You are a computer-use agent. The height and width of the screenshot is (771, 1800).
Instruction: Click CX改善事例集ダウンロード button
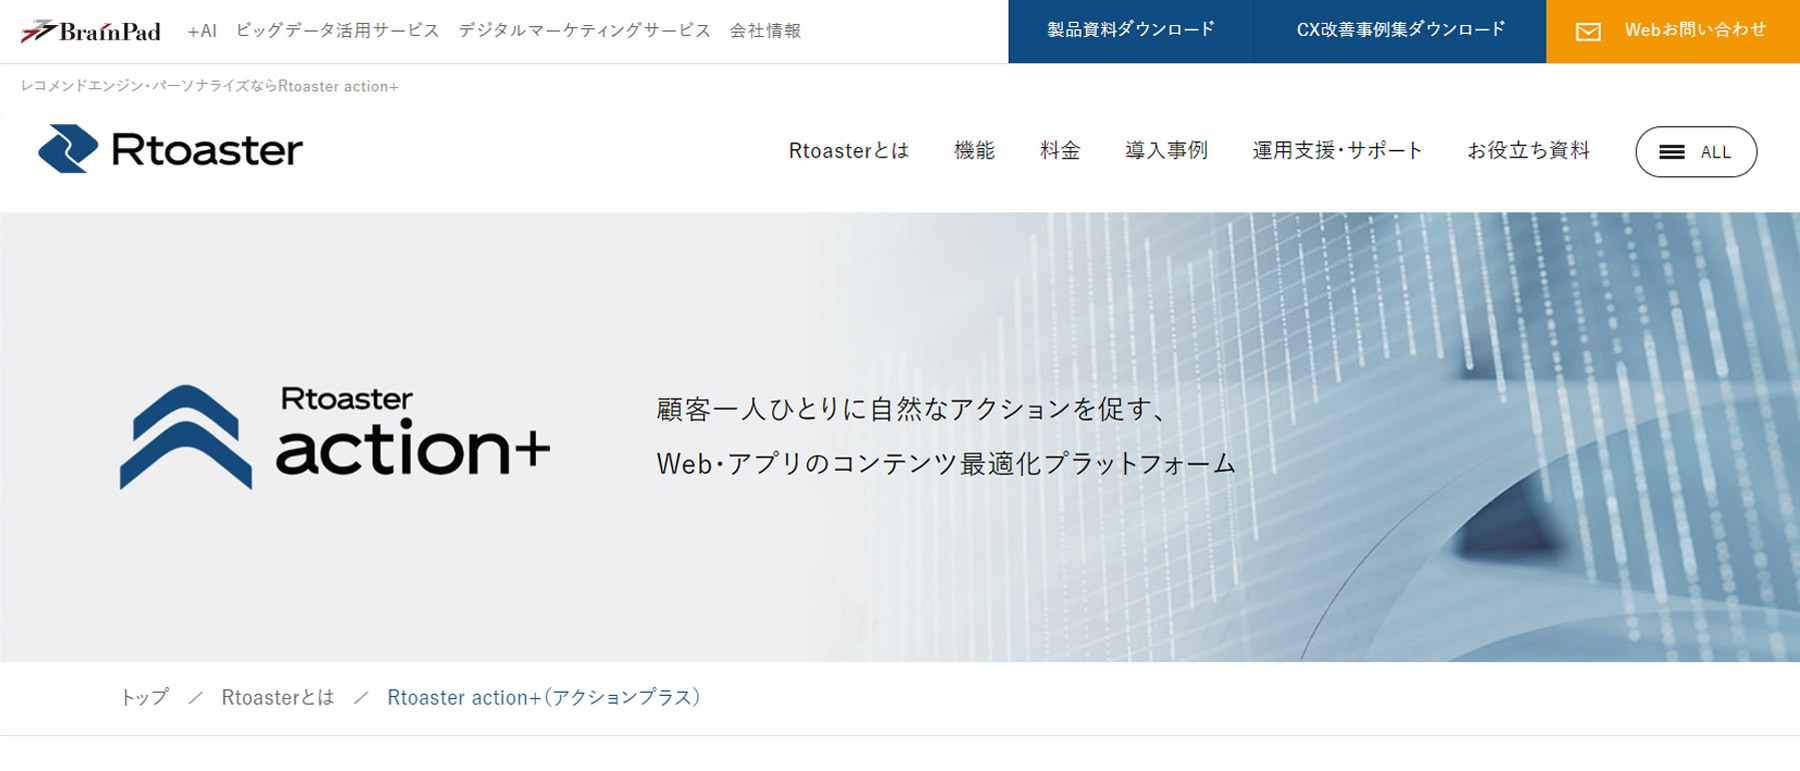point(1400,31)
